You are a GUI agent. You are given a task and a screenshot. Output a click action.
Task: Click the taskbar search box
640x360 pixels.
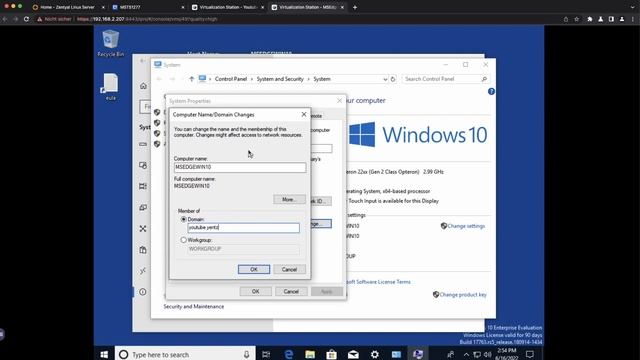[x=185, y=354]
